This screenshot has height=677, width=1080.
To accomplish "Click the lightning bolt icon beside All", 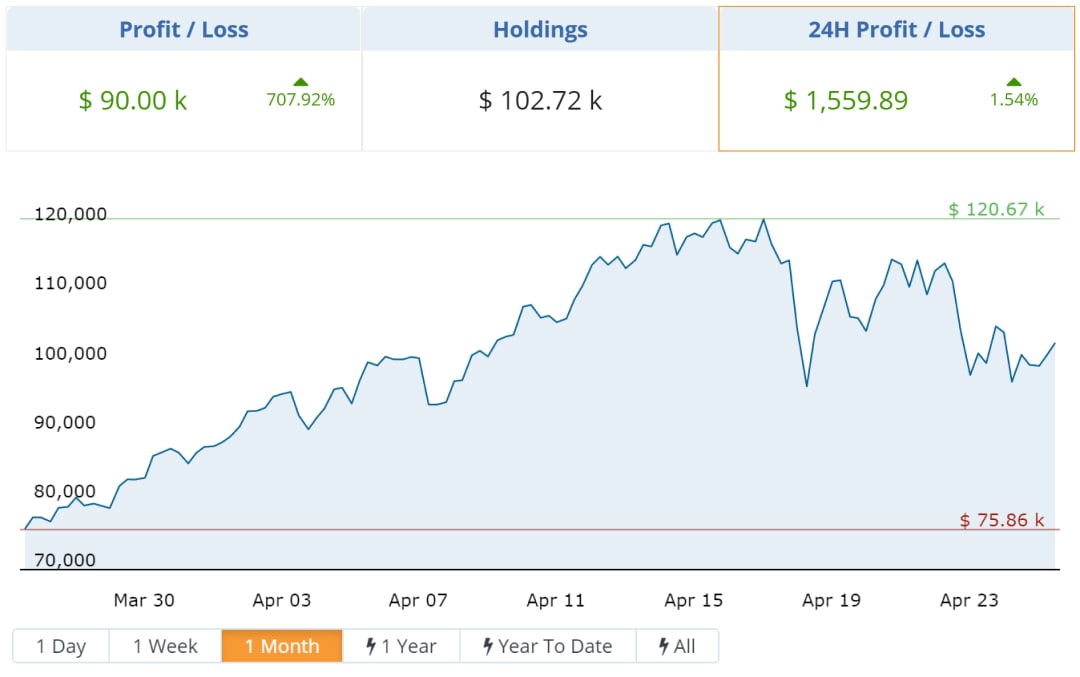I will pyautogui.click(x=664, y=646).
